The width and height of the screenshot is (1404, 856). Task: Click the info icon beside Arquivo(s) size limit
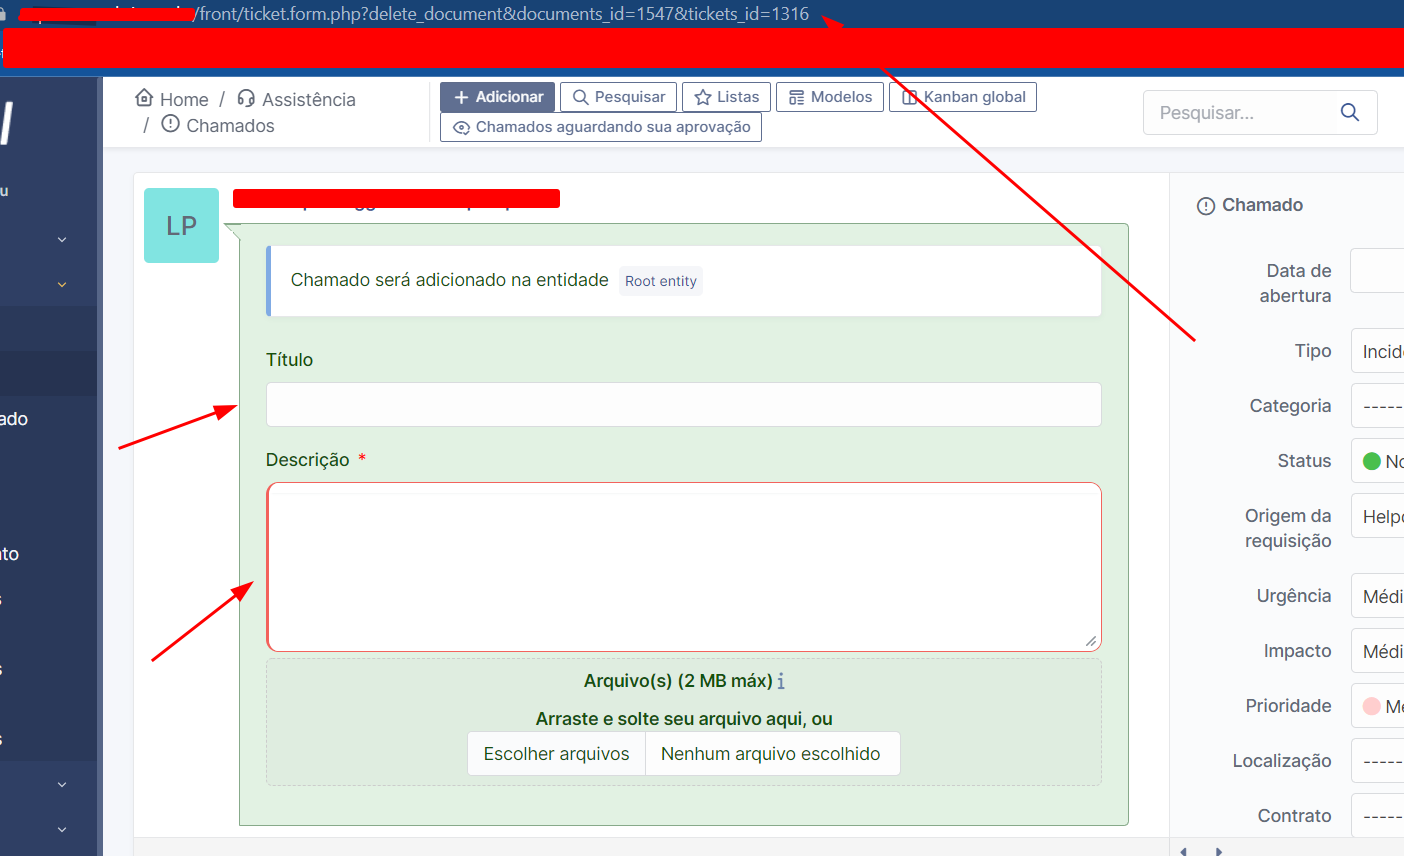pos(780,680)
